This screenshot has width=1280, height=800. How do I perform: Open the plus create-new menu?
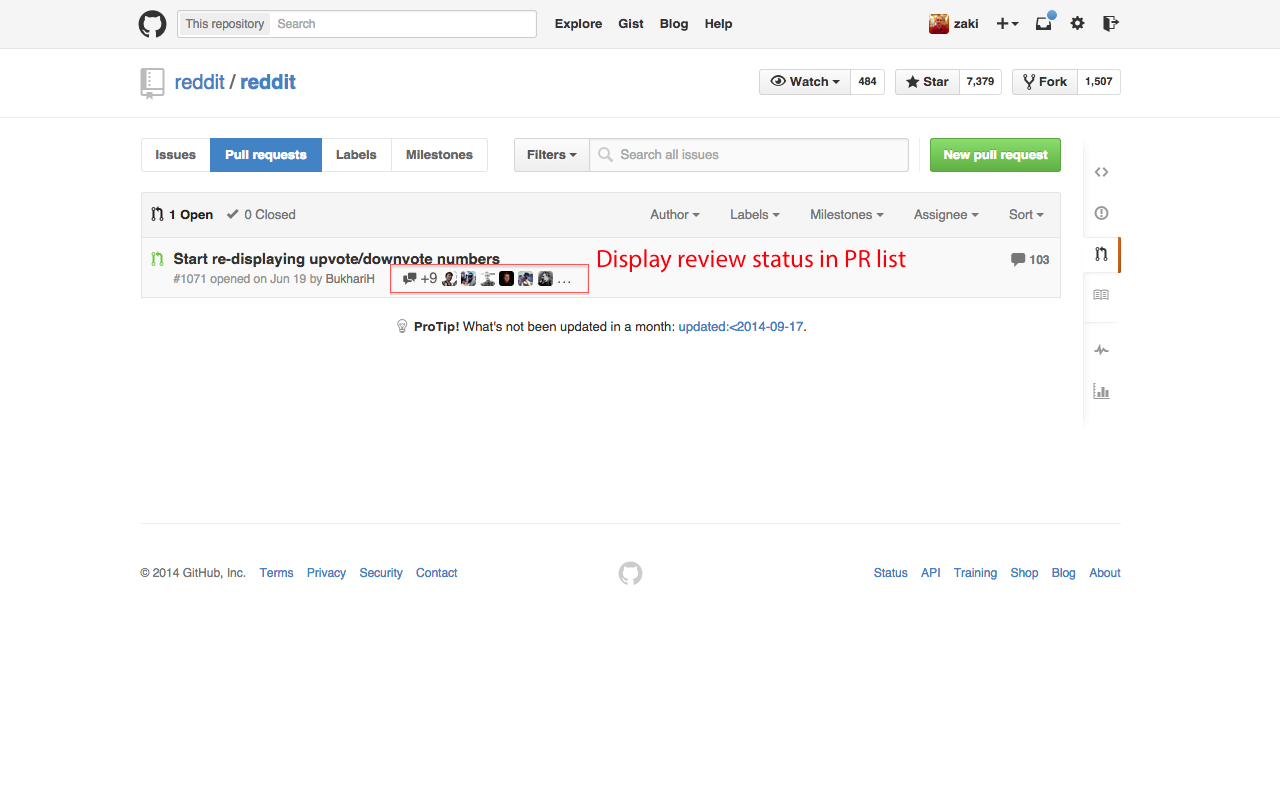[x=1007, y=24]
